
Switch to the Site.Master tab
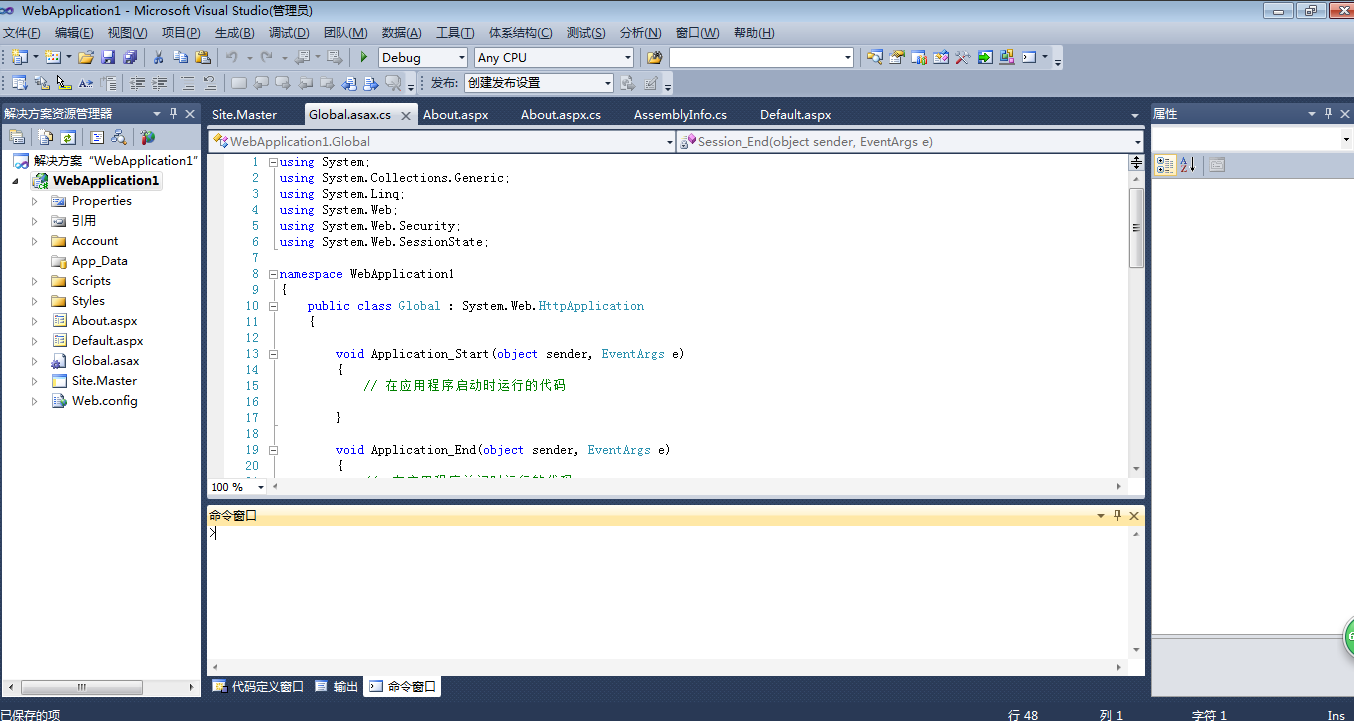coord(244,114)
